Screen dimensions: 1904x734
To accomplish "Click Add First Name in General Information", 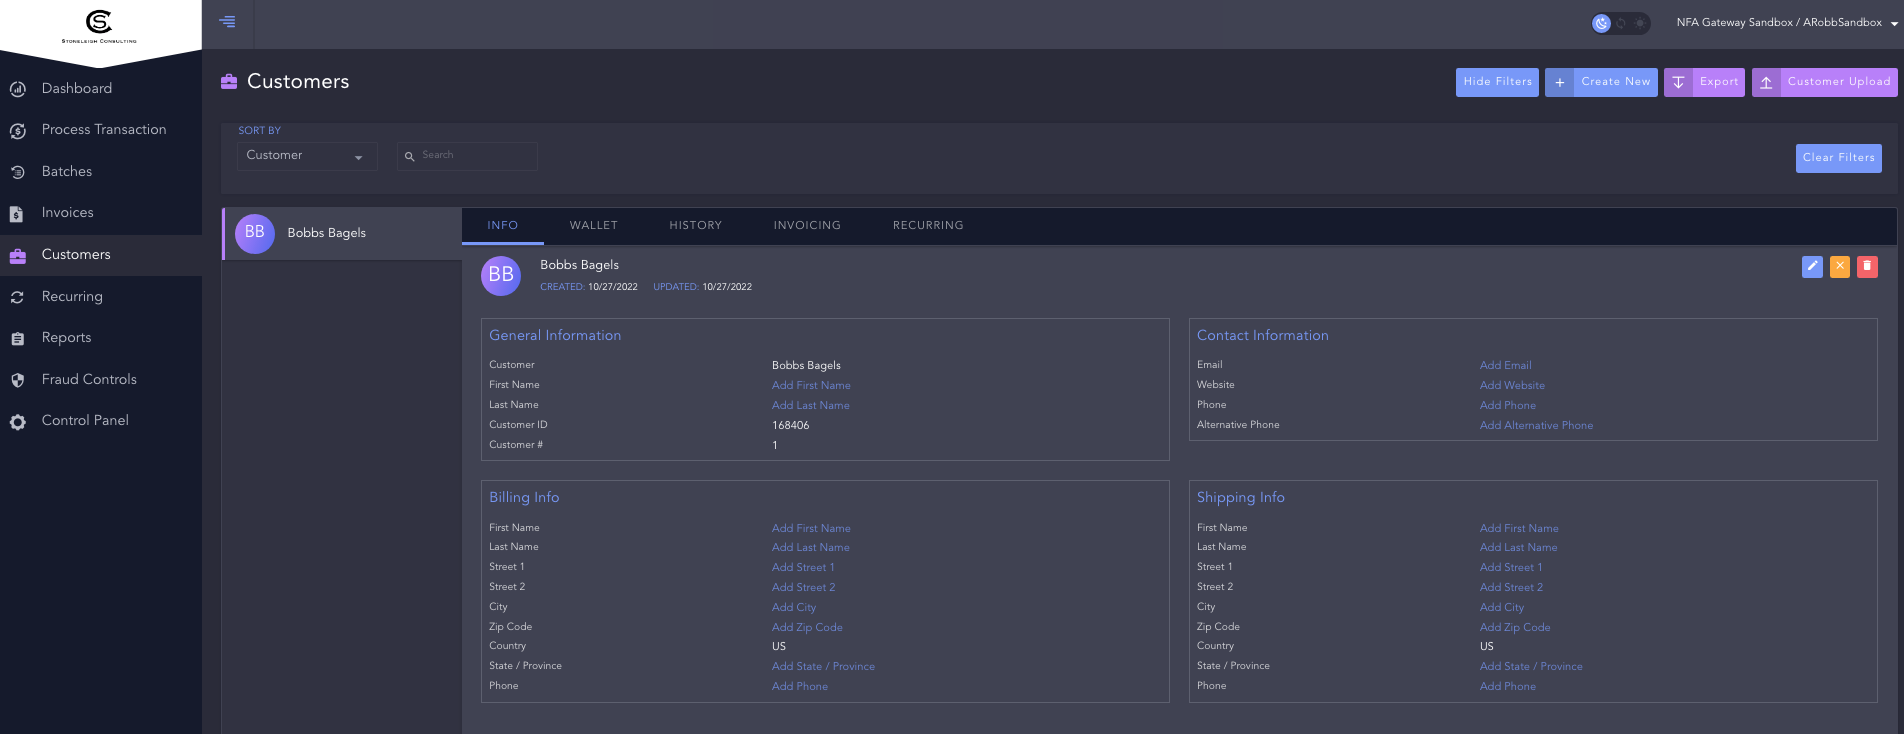I will pyautogui.click(x=811, y=386).
